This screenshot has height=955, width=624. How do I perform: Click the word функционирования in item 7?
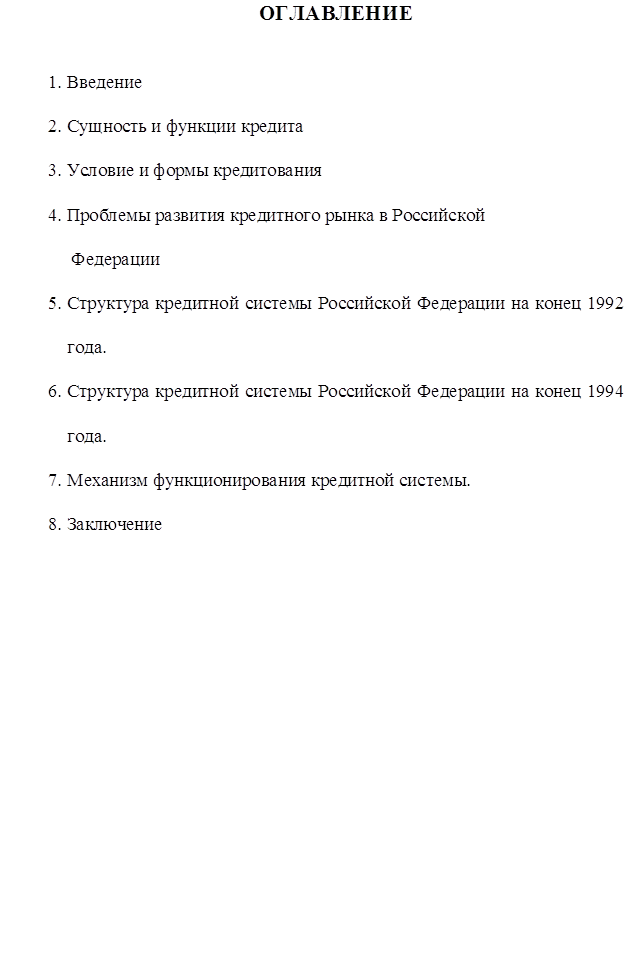coord(229,481)
